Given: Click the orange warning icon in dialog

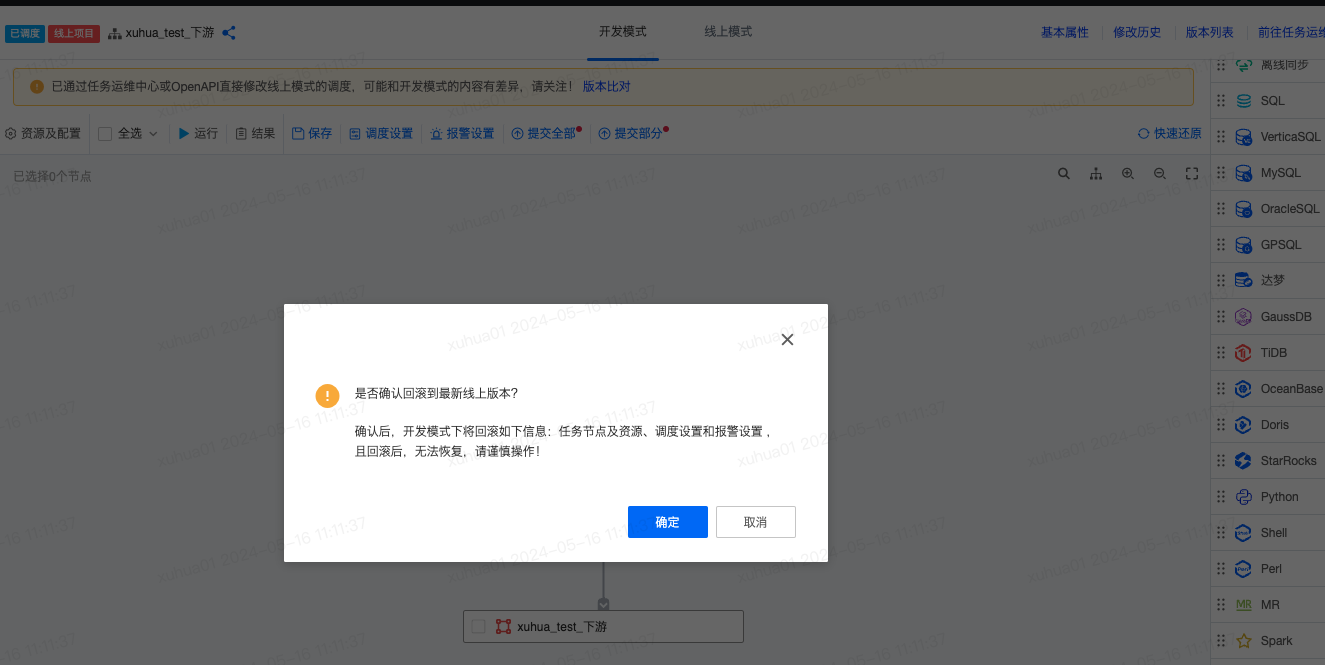Looking at the screenshot, I should pos(327,395).
